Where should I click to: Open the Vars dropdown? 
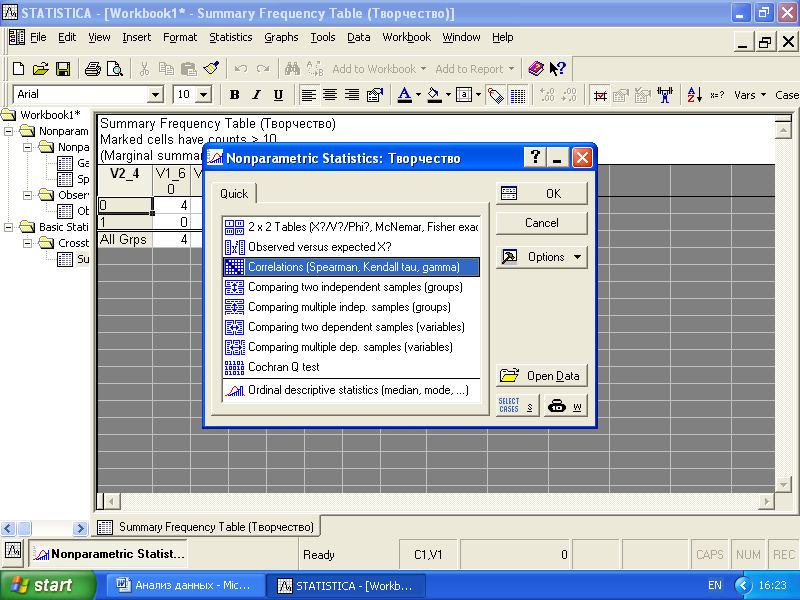pos(750,95)
